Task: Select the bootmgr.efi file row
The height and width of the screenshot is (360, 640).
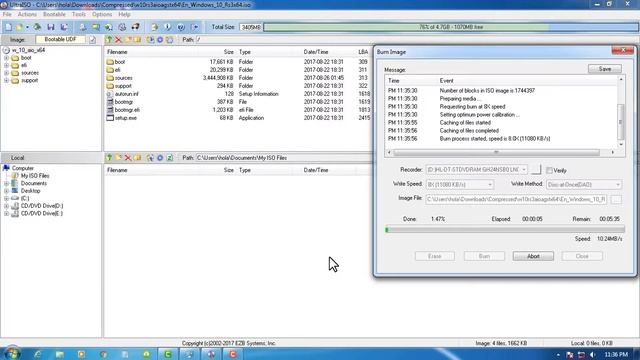Action: pos(238,110)
